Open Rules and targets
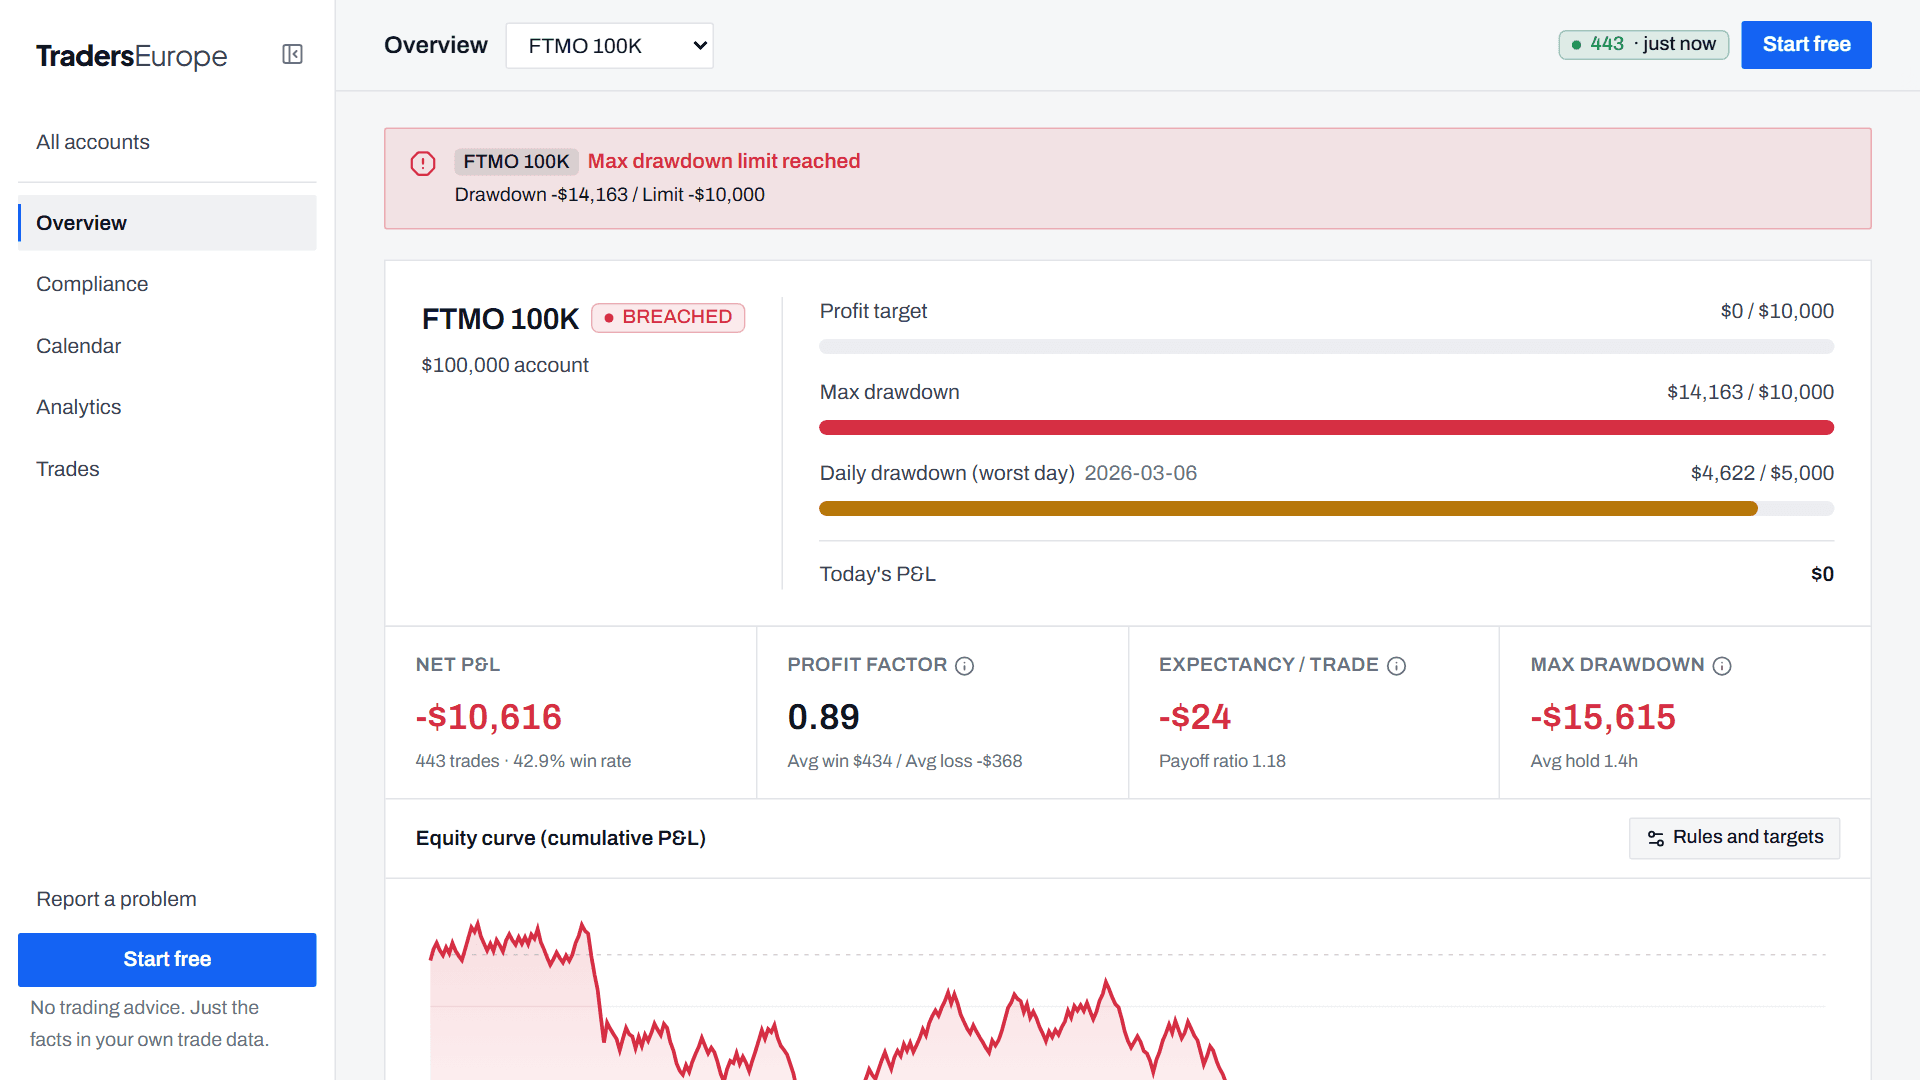Screen dimensions: 1920x1080 [1734, 838]
